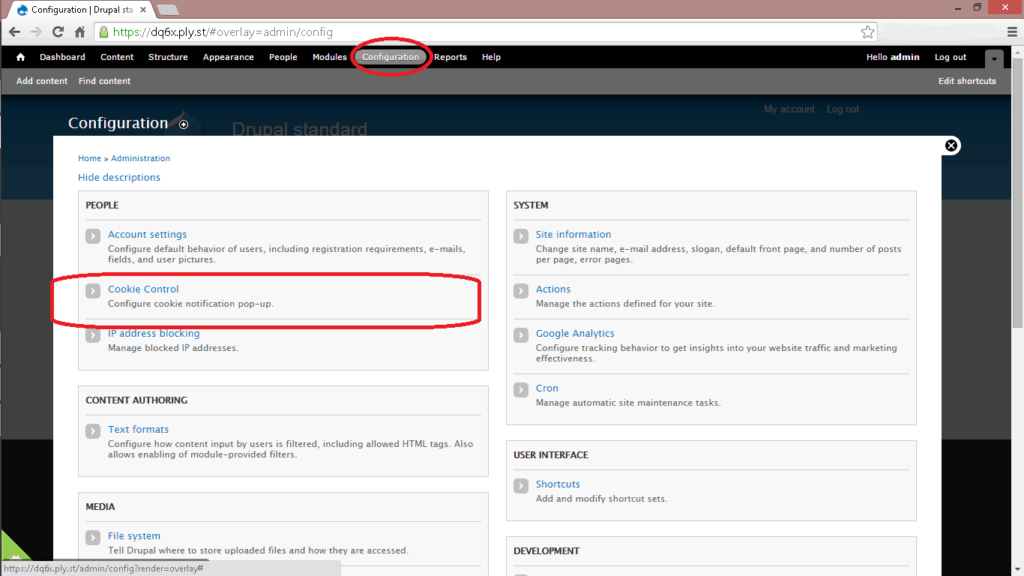The width and height of the screenshot is (1024, 576).
Task: Click the vertical scrollbar thumb
Action: tap(1017, 193)
